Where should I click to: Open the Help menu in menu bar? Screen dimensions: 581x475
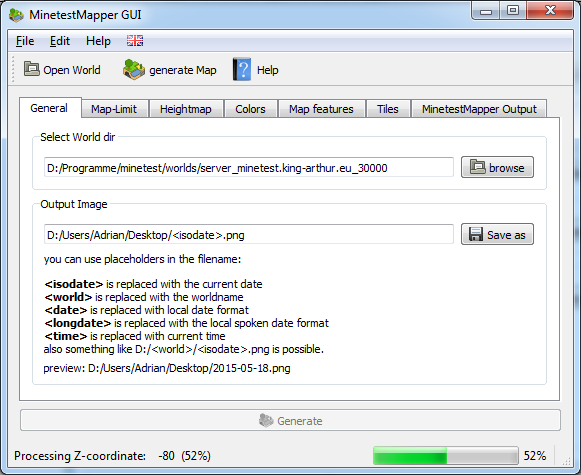tap(98, 41)
